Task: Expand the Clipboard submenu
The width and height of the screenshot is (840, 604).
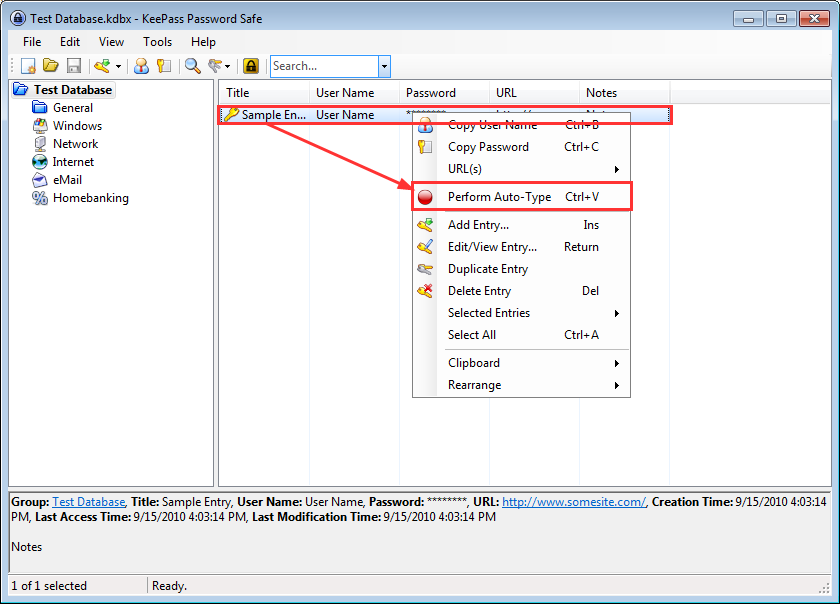Action: point(521,363)
